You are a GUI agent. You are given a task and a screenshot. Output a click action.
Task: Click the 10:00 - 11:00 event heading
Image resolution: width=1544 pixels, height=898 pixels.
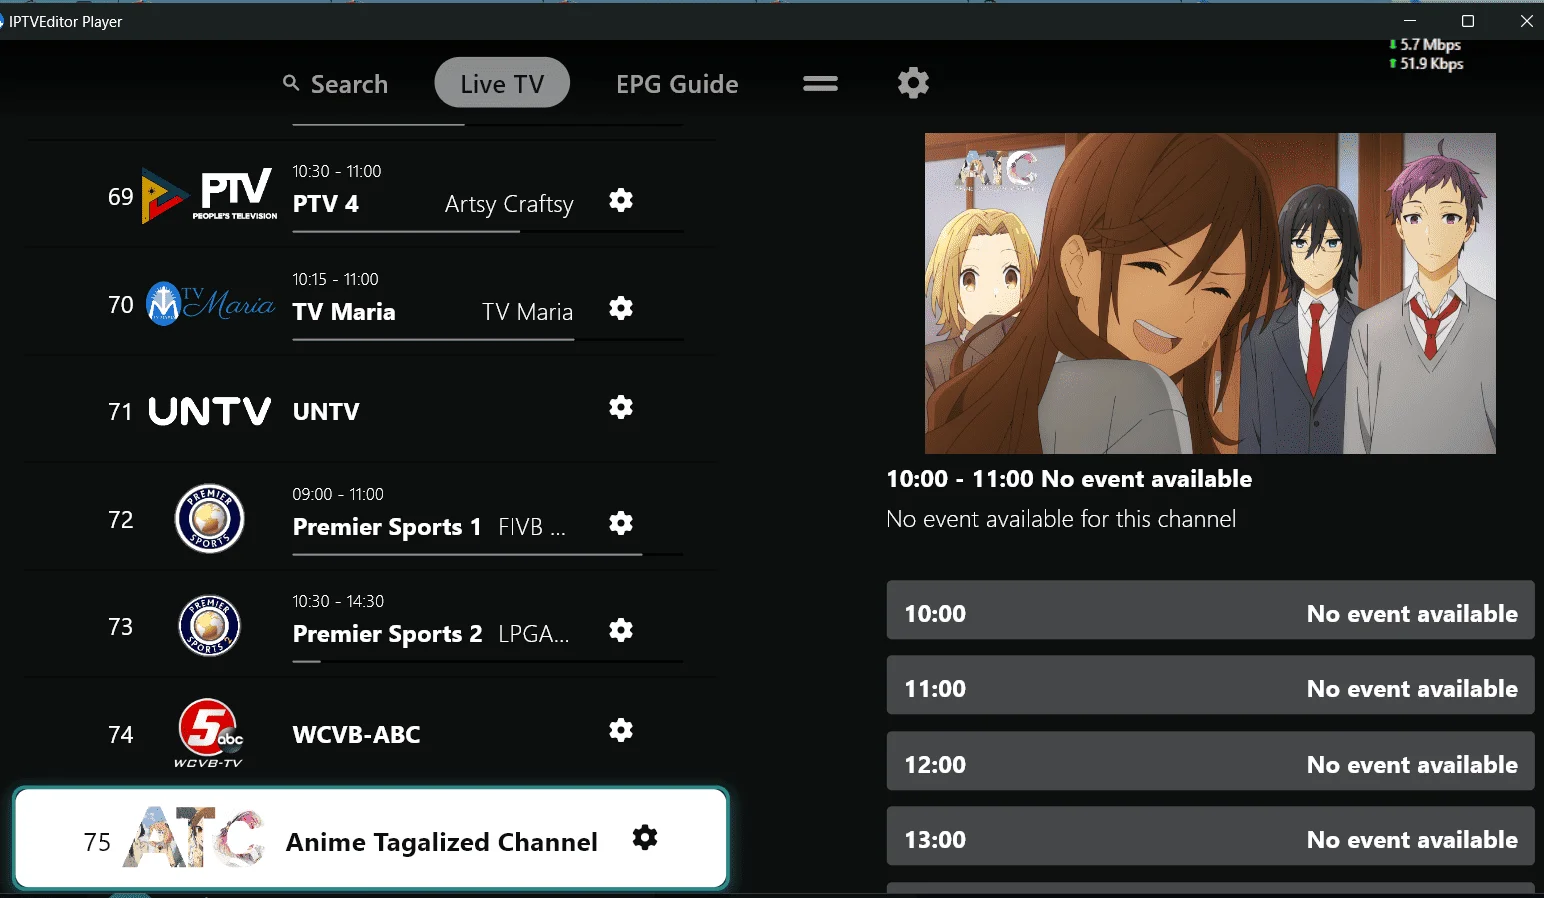click(x=1069, y=479)
